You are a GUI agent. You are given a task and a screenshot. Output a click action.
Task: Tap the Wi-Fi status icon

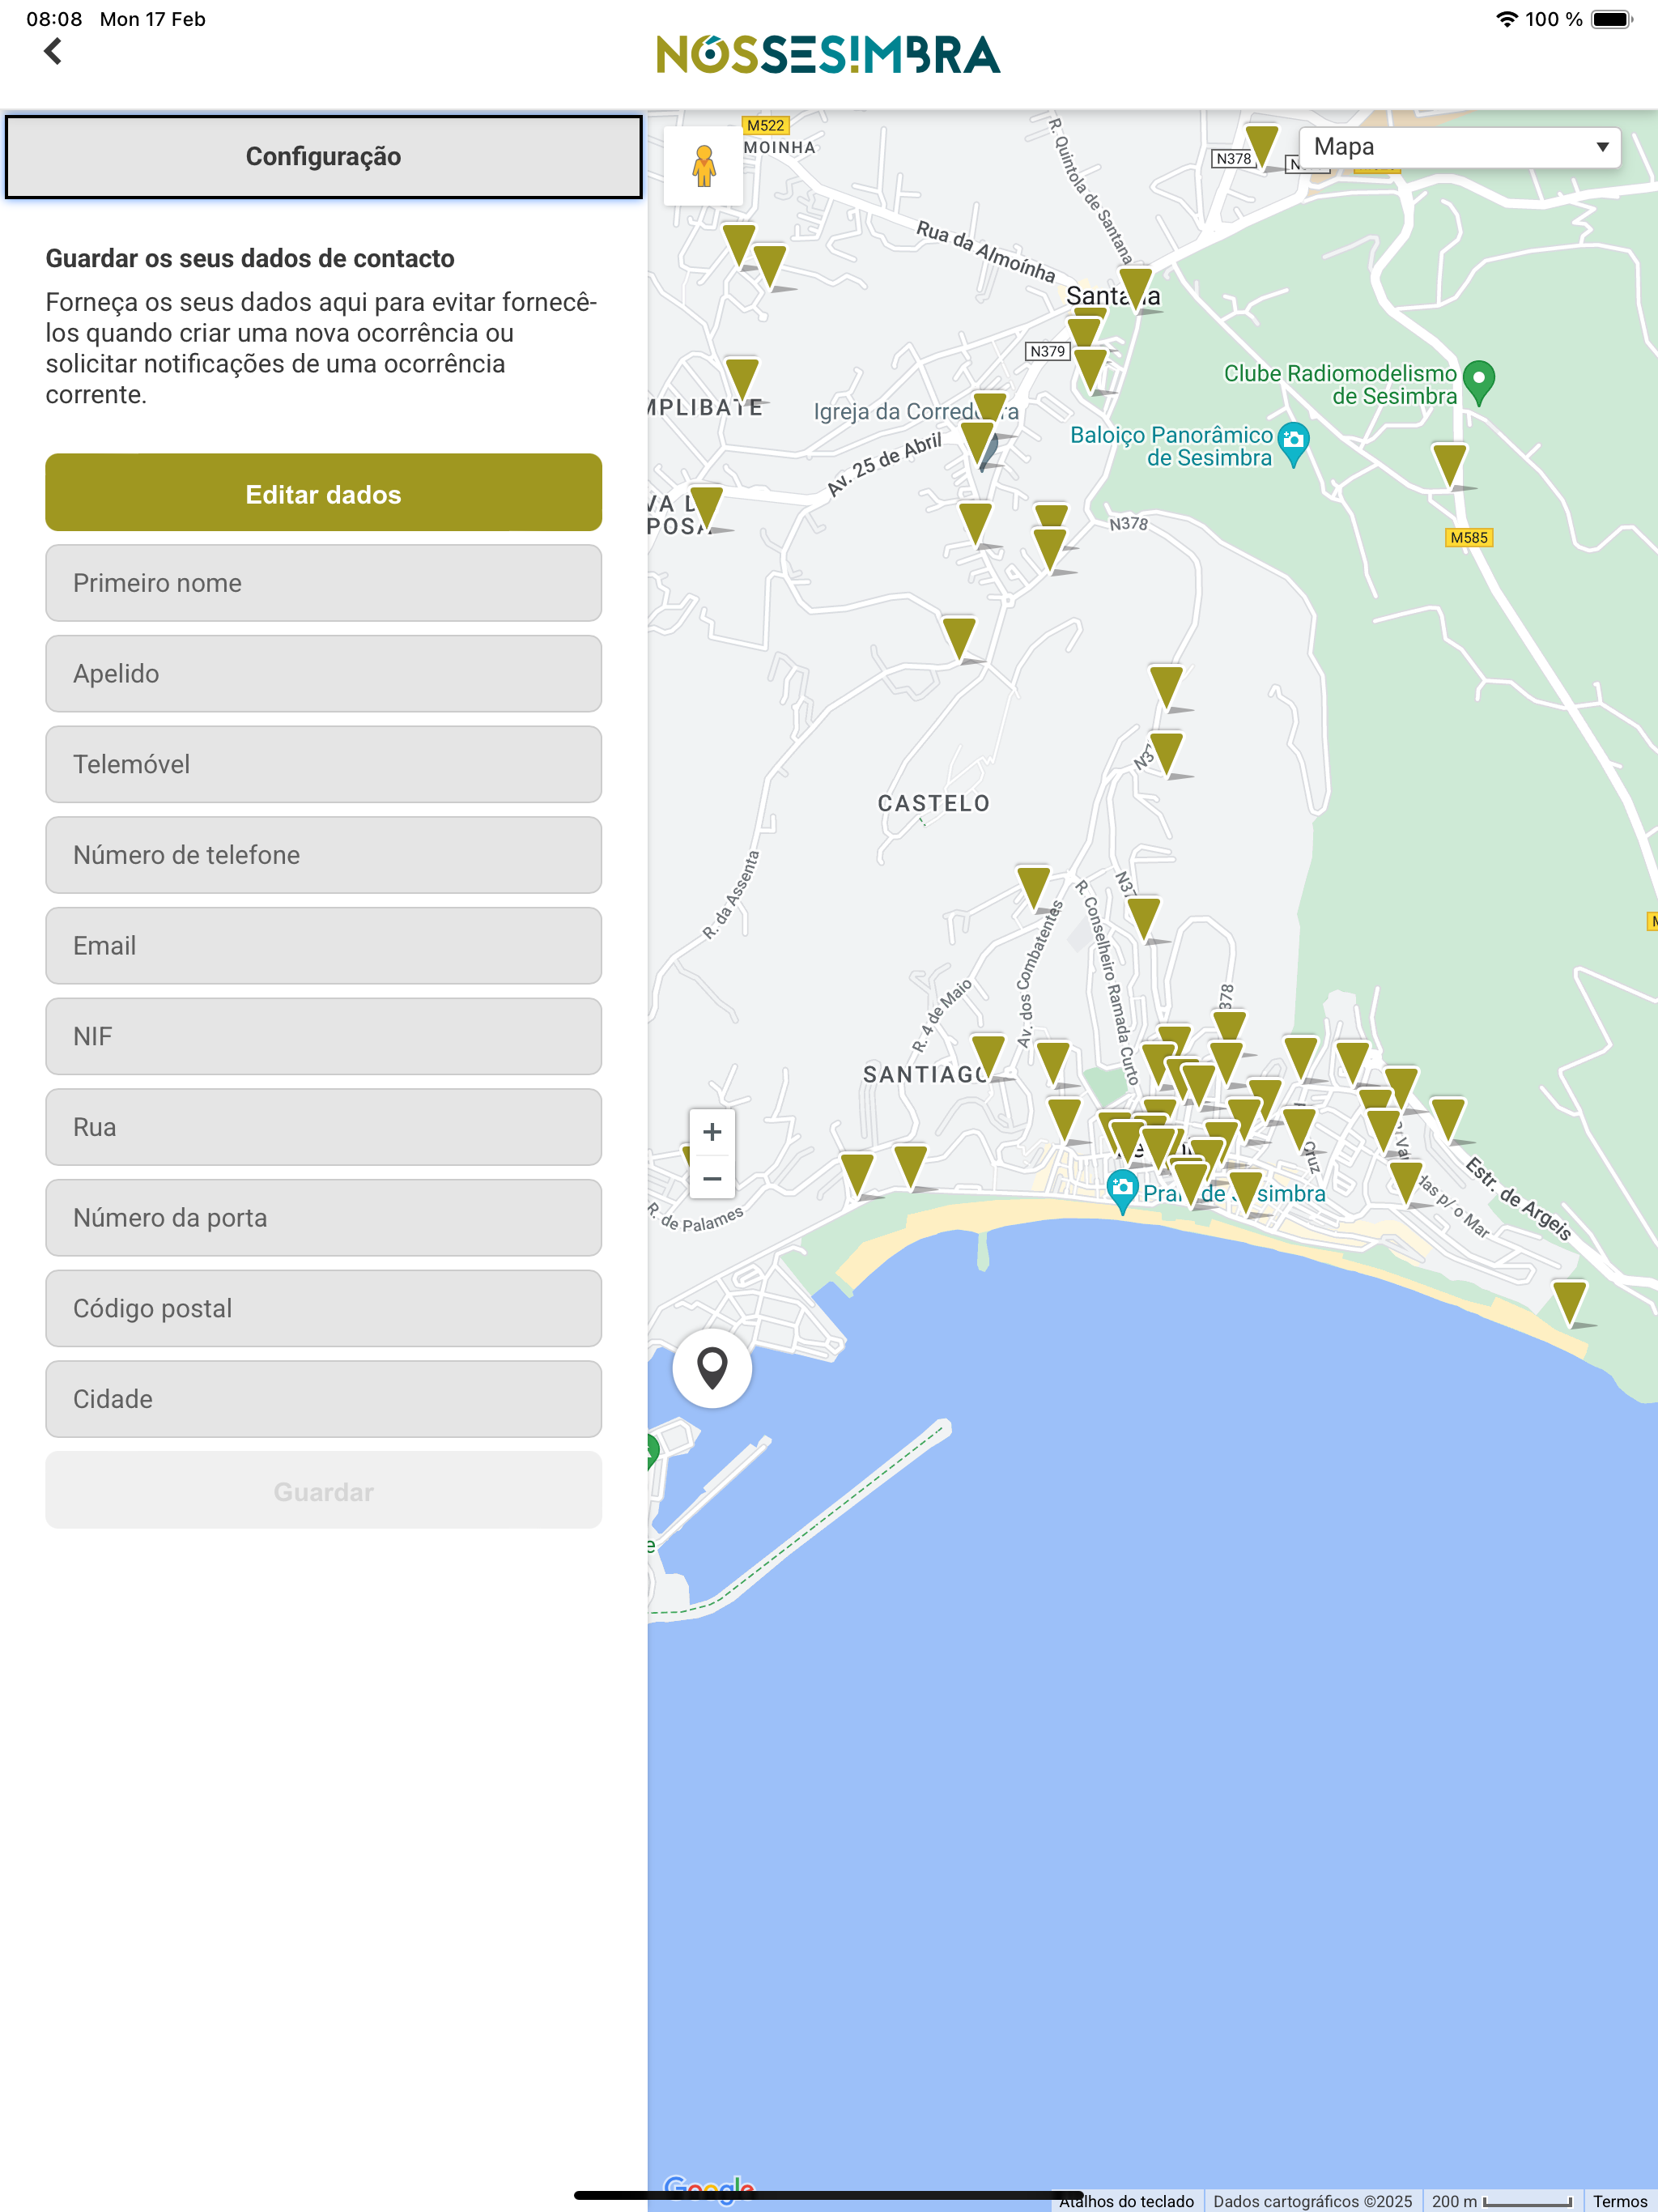coord(1506,19)
